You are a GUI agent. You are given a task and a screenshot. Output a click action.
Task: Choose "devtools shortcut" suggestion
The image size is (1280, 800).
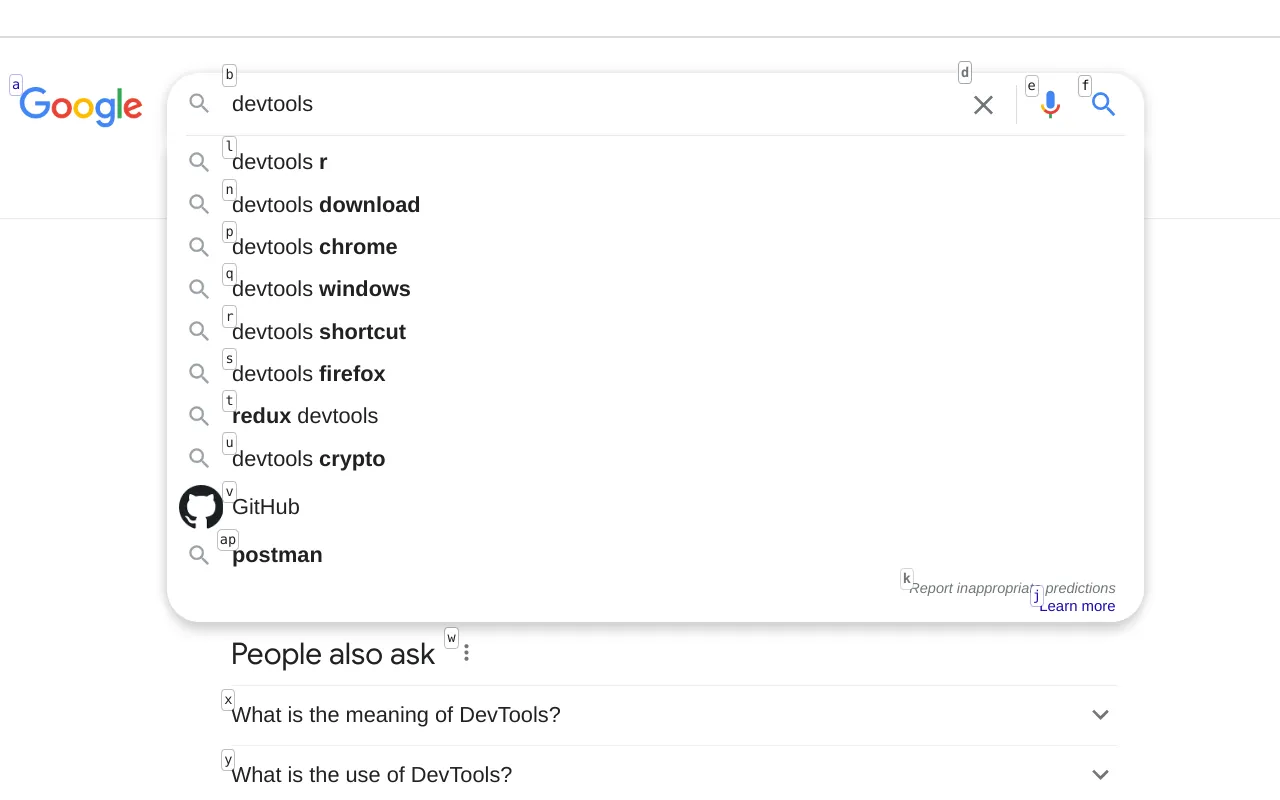319,332
